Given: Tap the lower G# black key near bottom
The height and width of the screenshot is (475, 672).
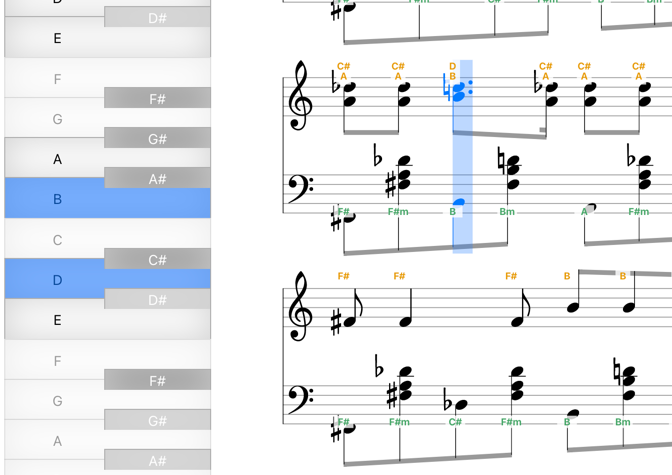Looking at the screenshot, I should pos(157,420).
